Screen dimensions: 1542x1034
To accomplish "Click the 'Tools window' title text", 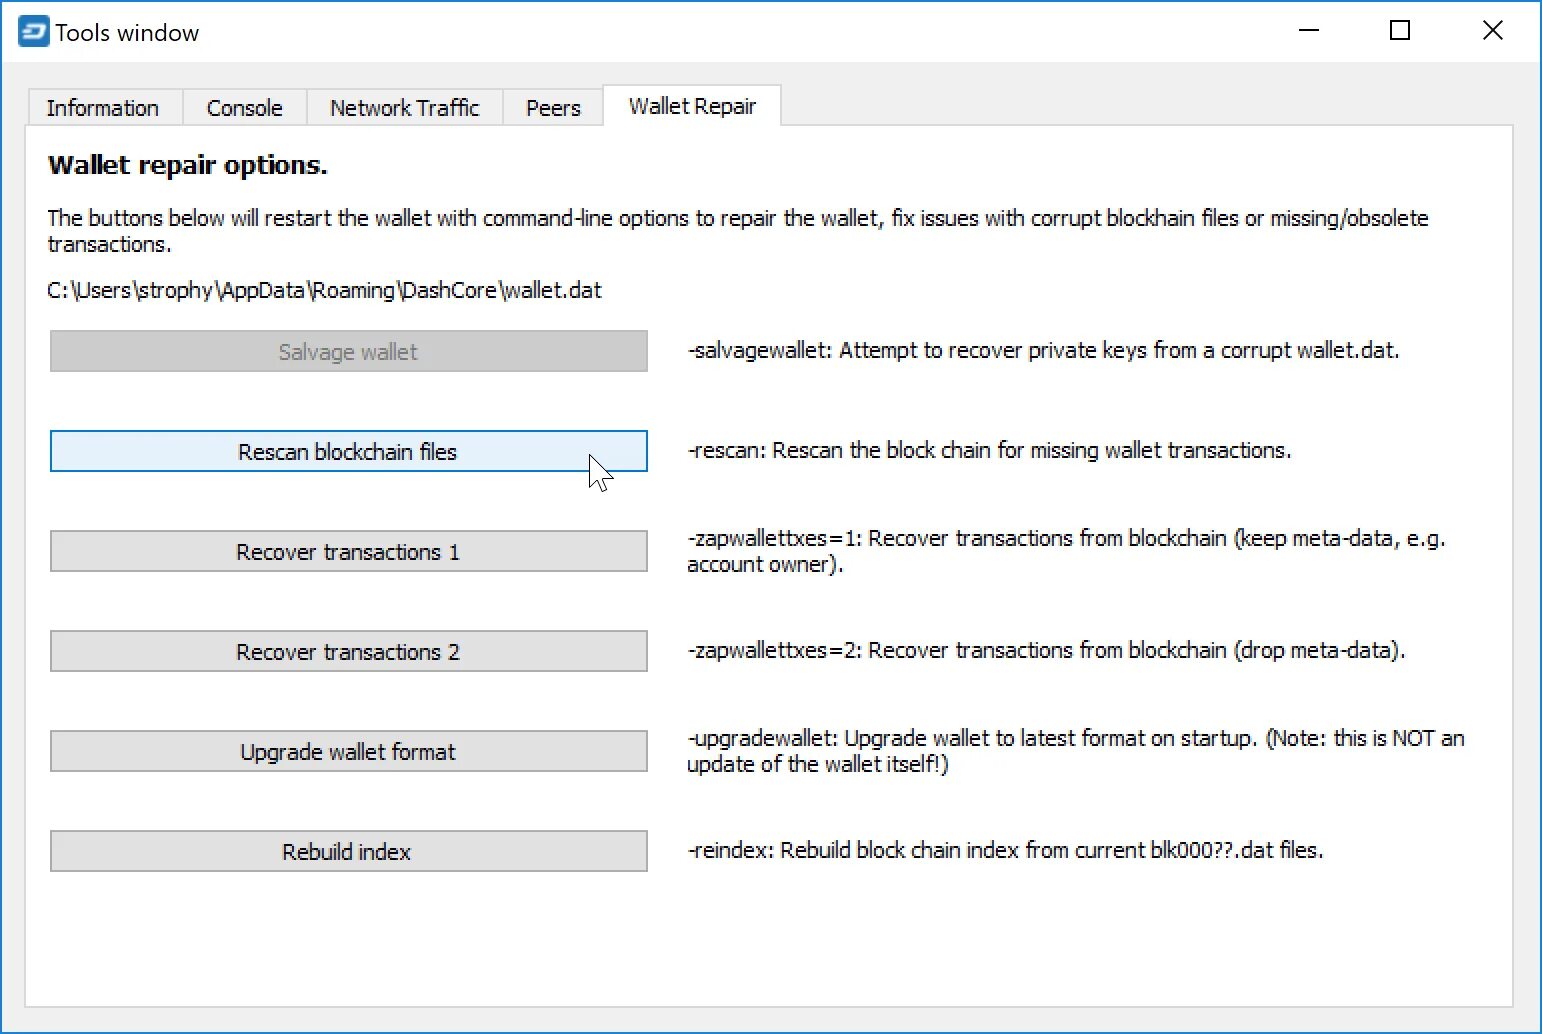I will click(127, 33).
